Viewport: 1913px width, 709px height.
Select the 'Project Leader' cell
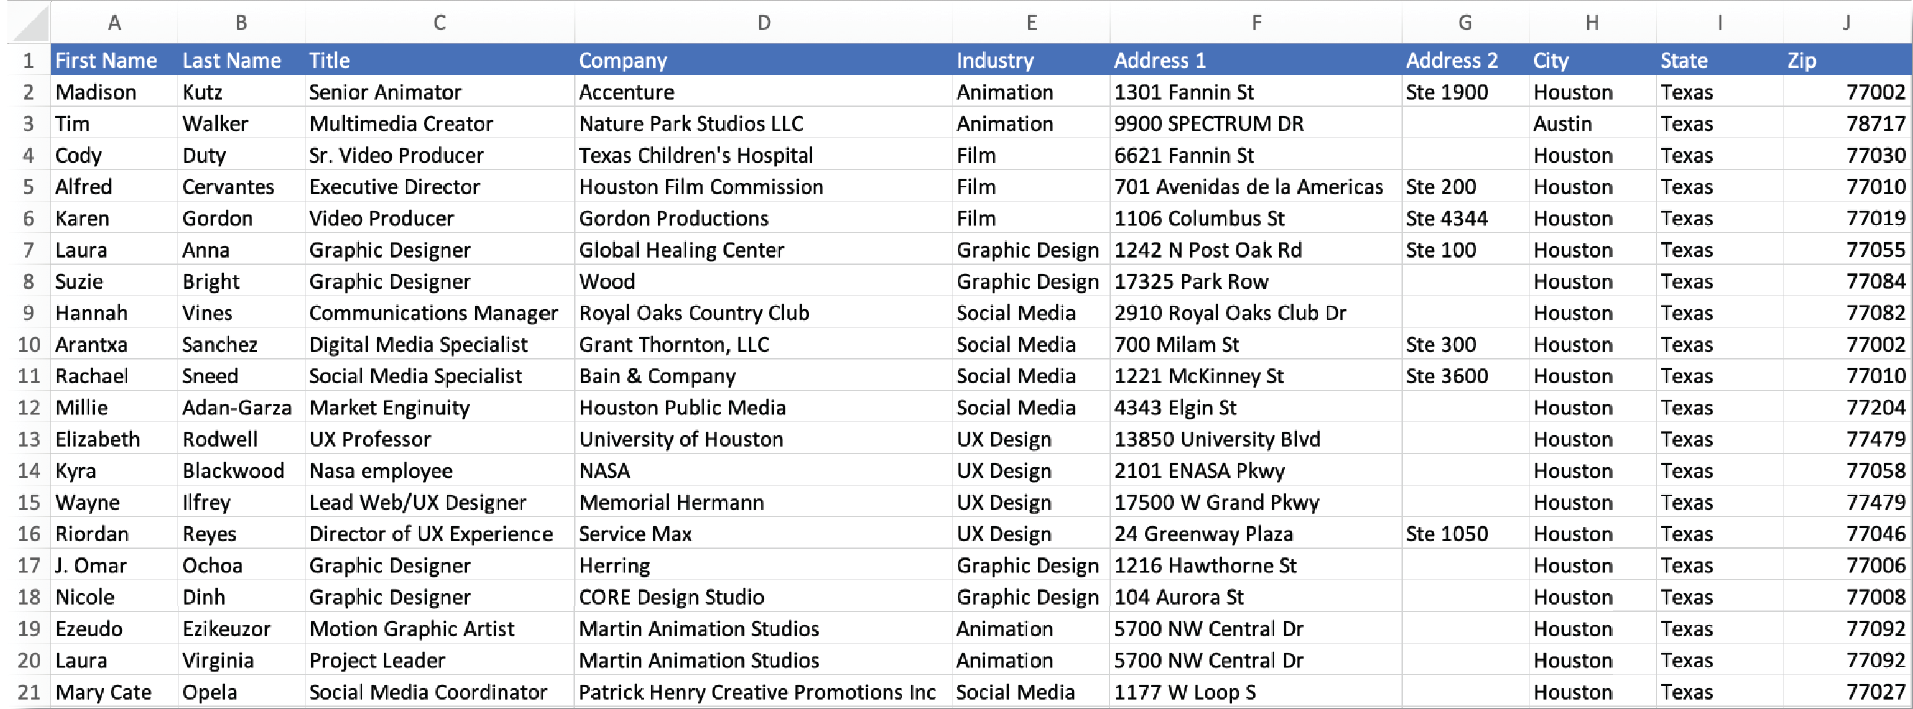tap(440, 661)
